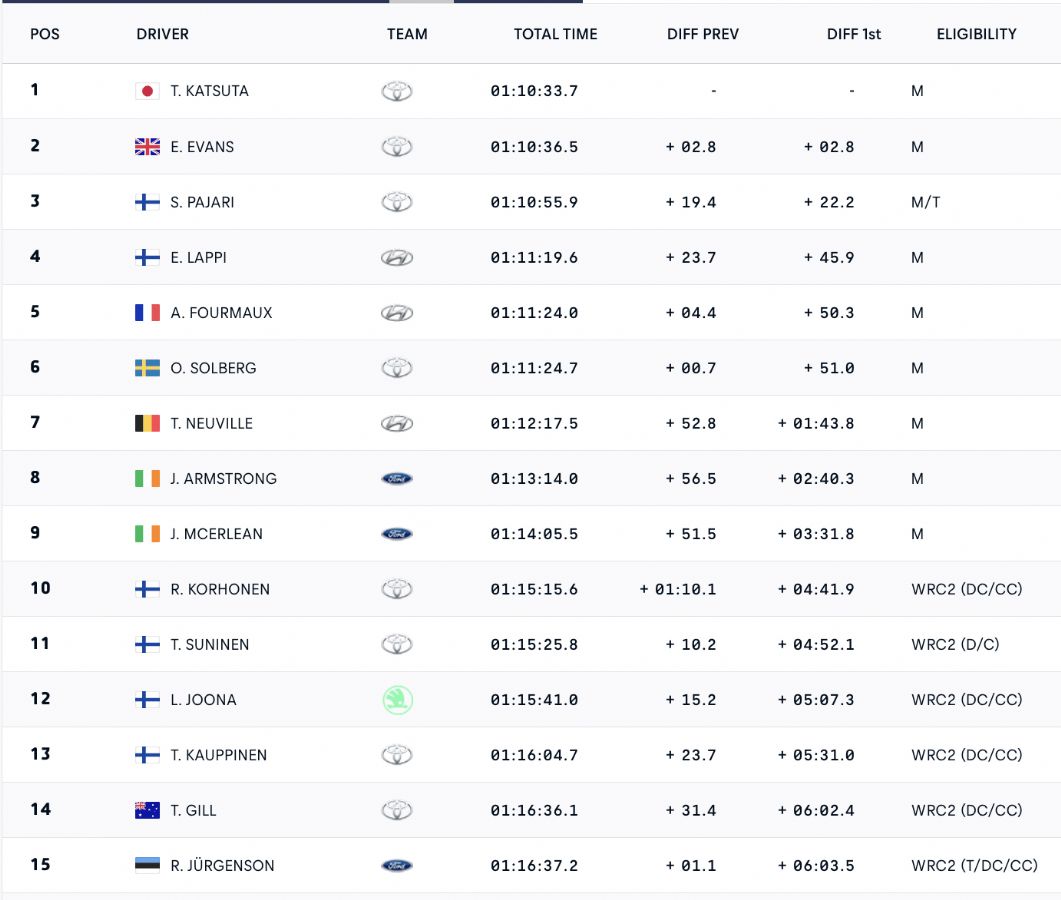Click the French flag beside A. Fourmaux
Screen dimensions: 1061x900
(147, 313)
